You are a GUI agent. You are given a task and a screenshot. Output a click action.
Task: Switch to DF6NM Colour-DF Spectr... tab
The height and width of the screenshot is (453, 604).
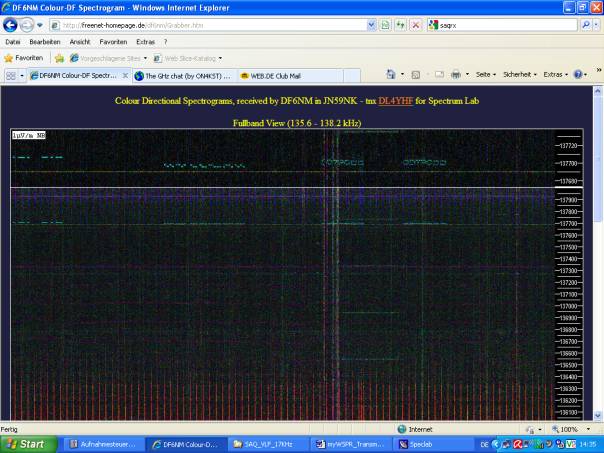coord(77,76)
